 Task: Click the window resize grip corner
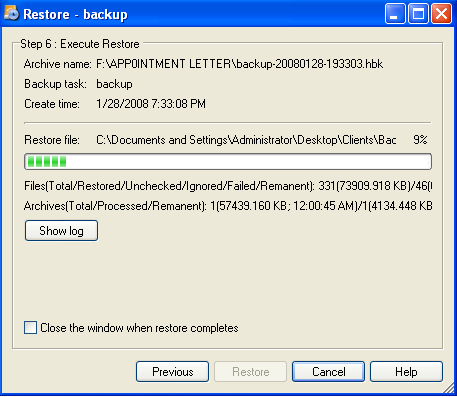tap(448, 388)
